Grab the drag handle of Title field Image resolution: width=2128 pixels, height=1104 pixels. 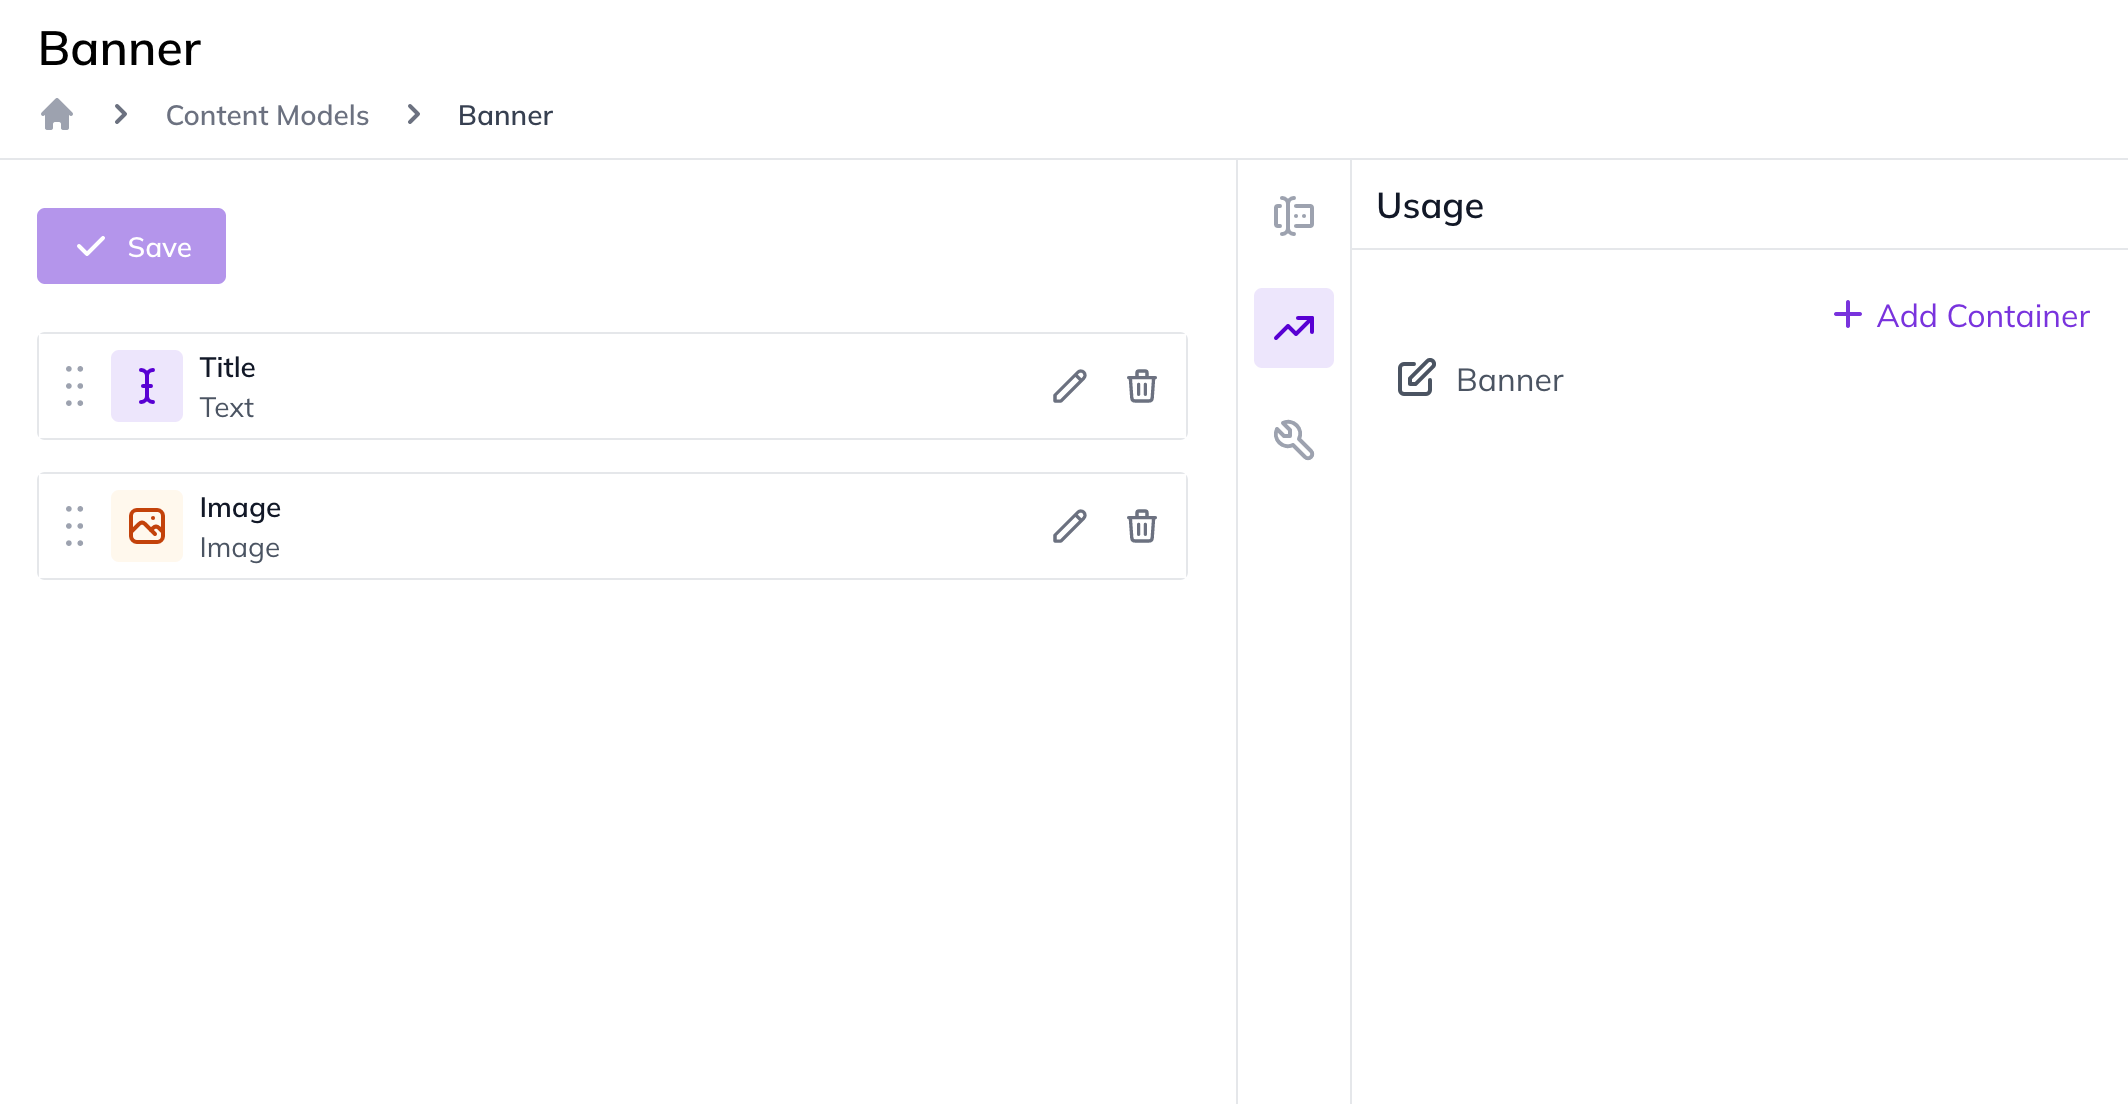[75, 386]
